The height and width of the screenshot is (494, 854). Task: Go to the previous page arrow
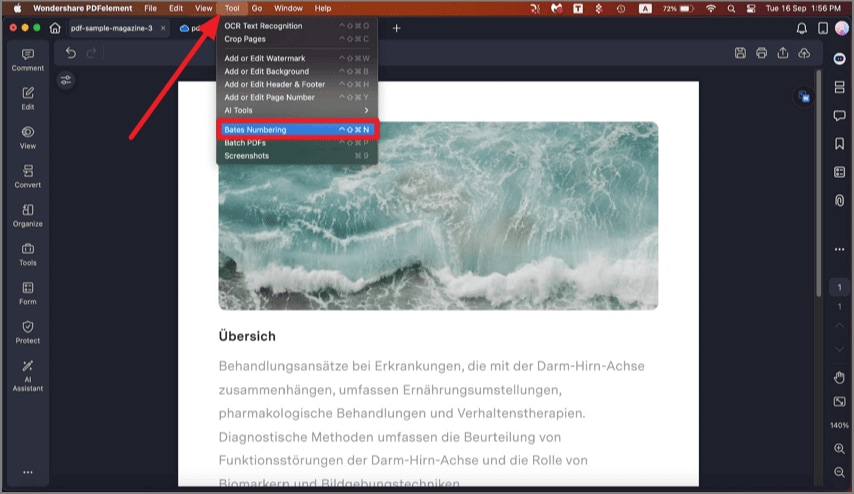tap(839, 326)
